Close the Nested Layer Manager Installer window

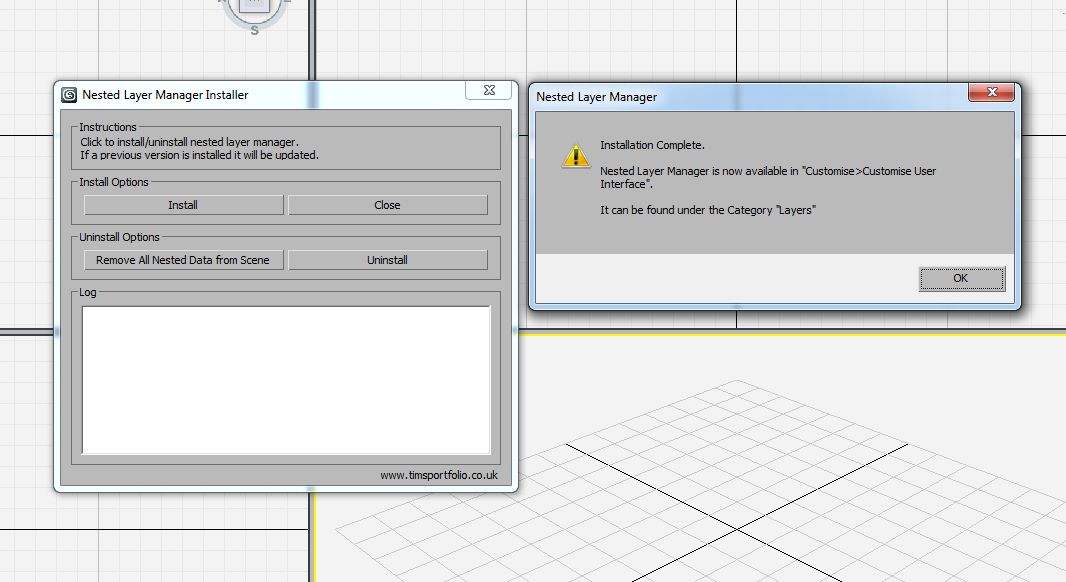pyautogui.click(x=488, y=90)
